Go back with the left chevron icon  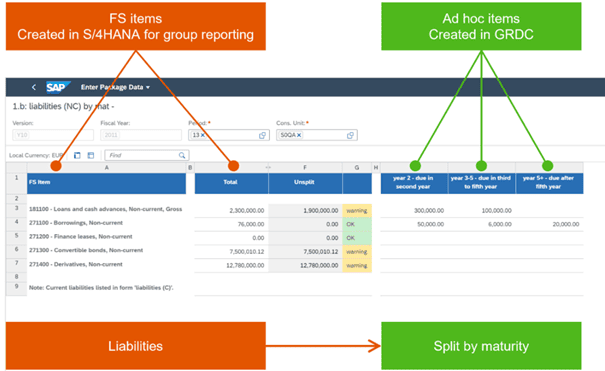pos(34,87)
